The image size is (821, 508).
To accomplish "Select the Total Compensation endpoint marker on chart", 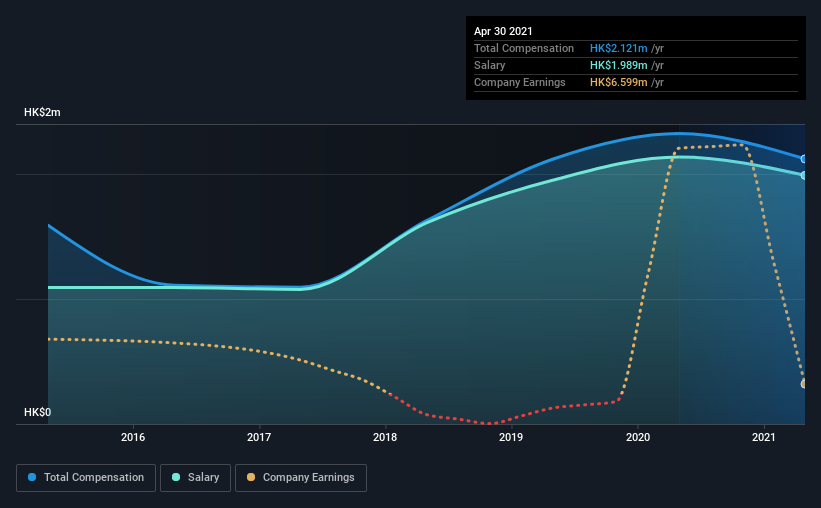I will [803, 159].
